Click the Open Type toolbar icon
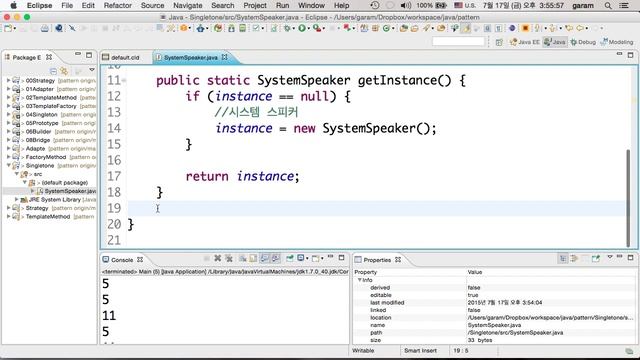The image size is (640, 360). pyautogui.click(x=404, y=28)
